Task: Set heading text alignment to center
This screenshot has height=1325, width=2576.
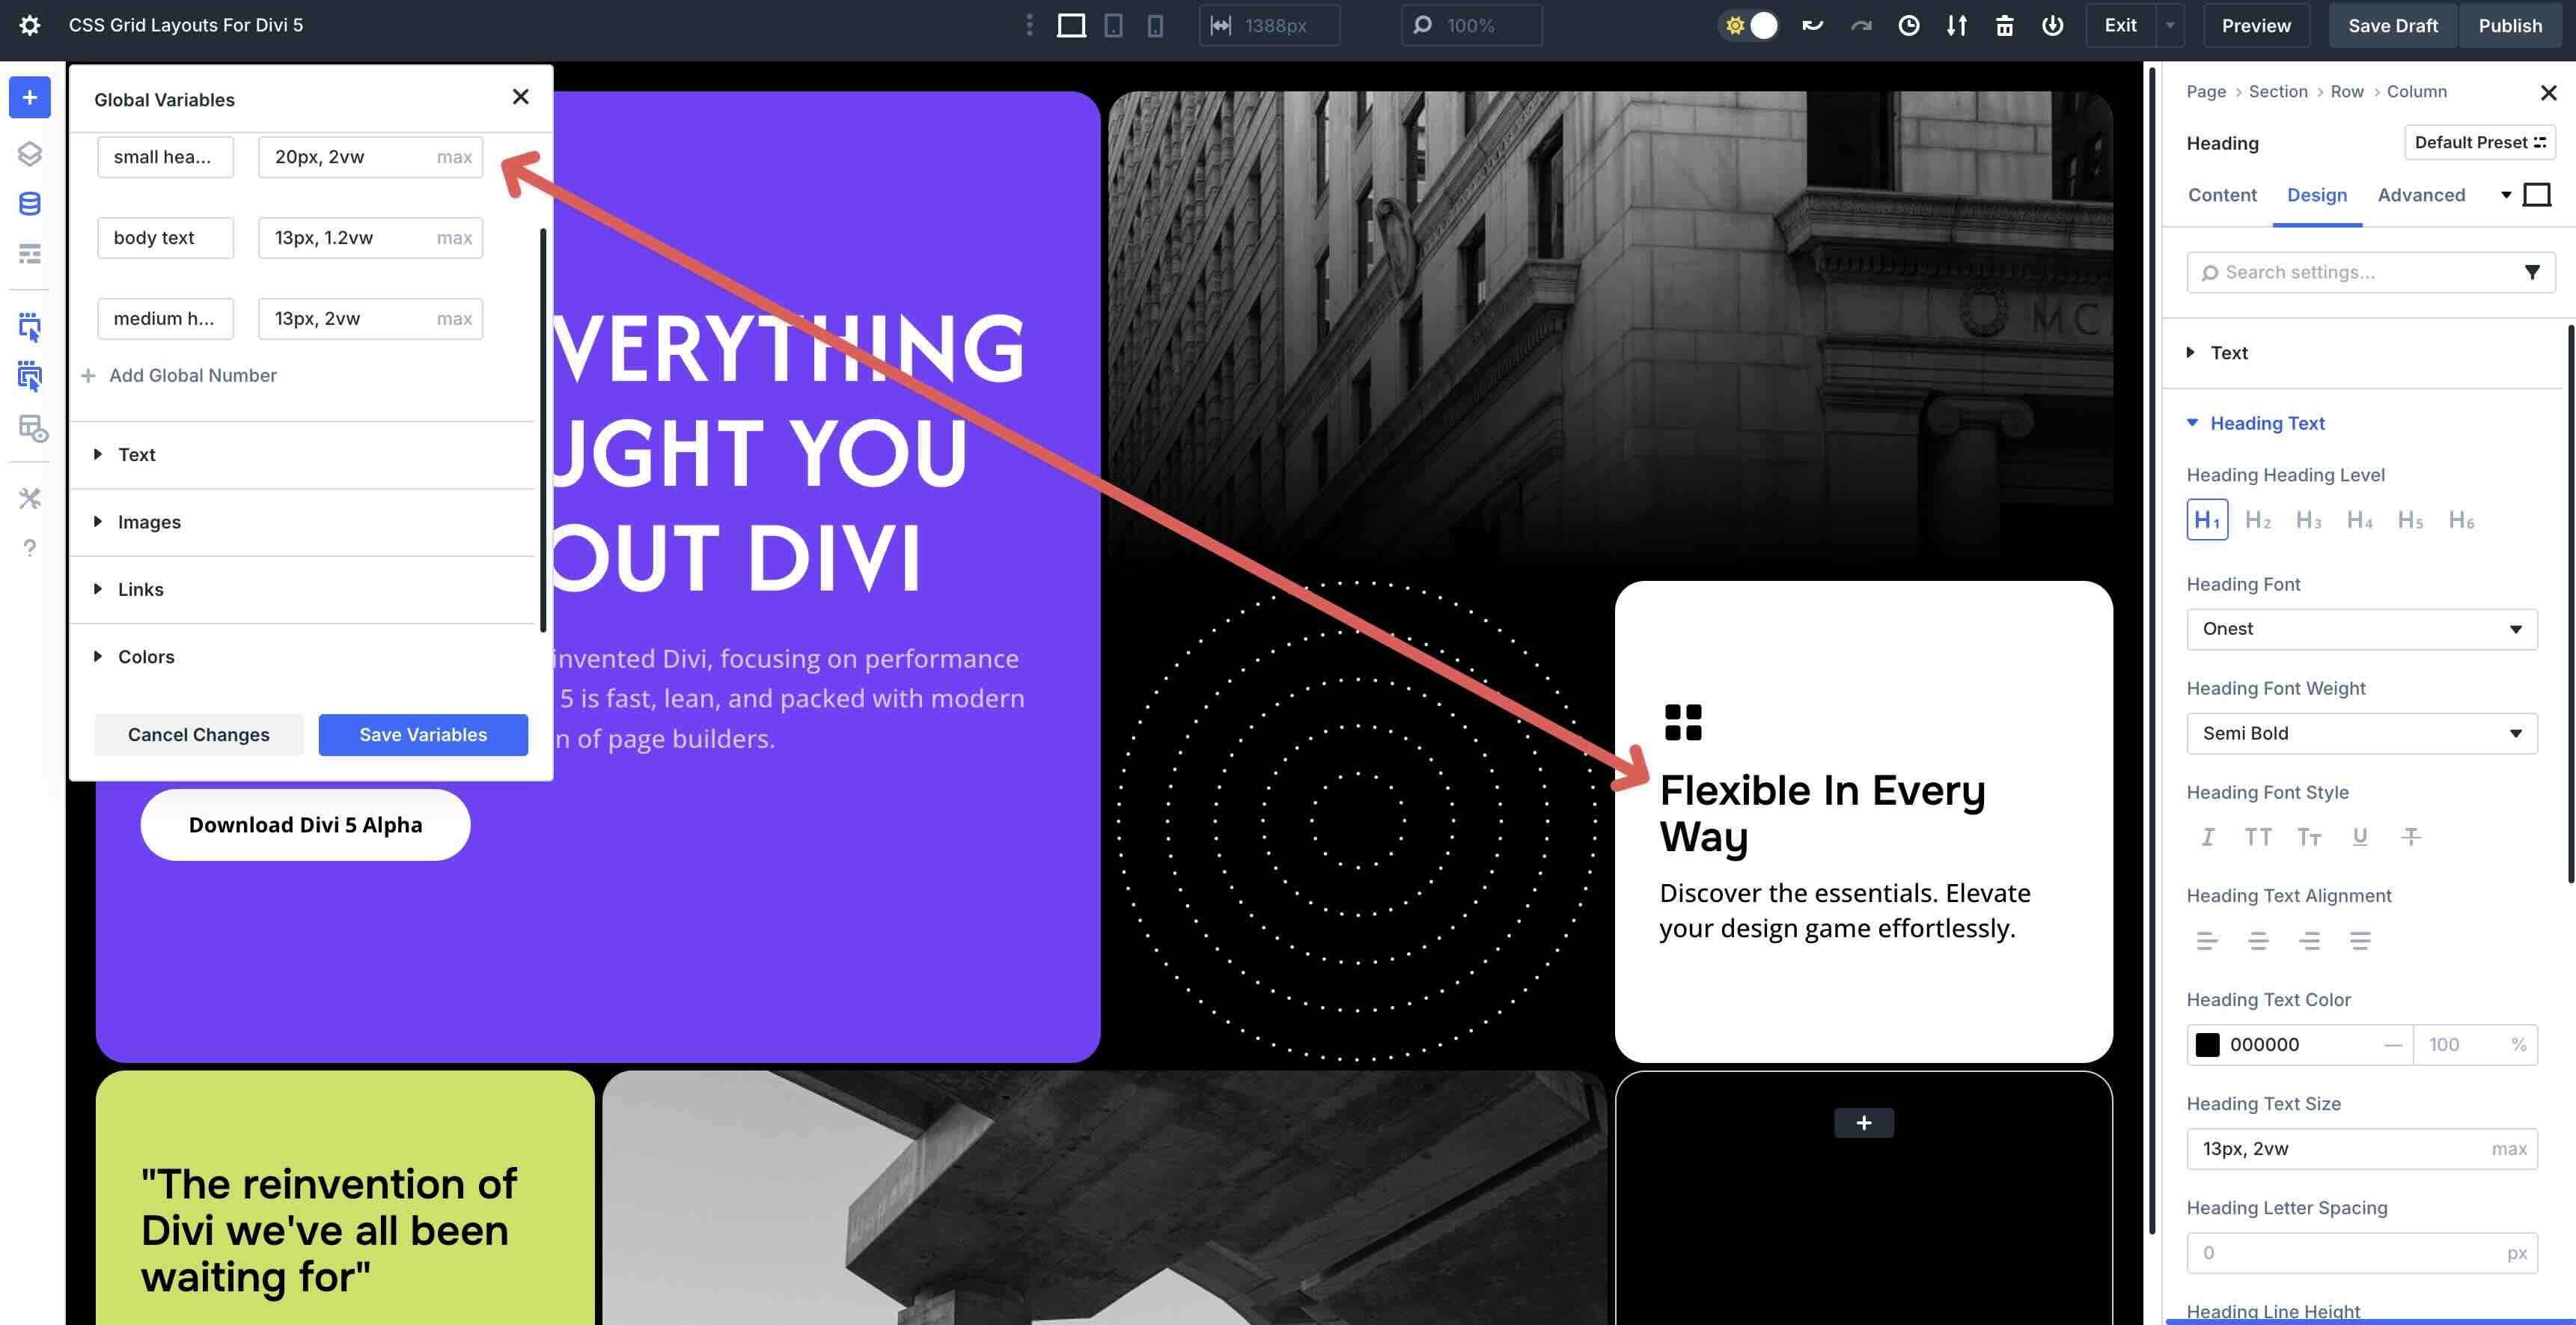Action: (x=2259, y=940)
